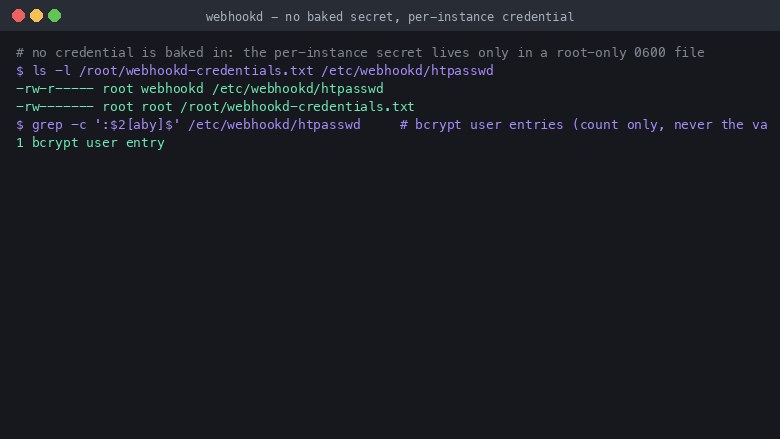The image size is (780, 439).
Task: Click the 'grep -c' command text
Action: point(59,125)
